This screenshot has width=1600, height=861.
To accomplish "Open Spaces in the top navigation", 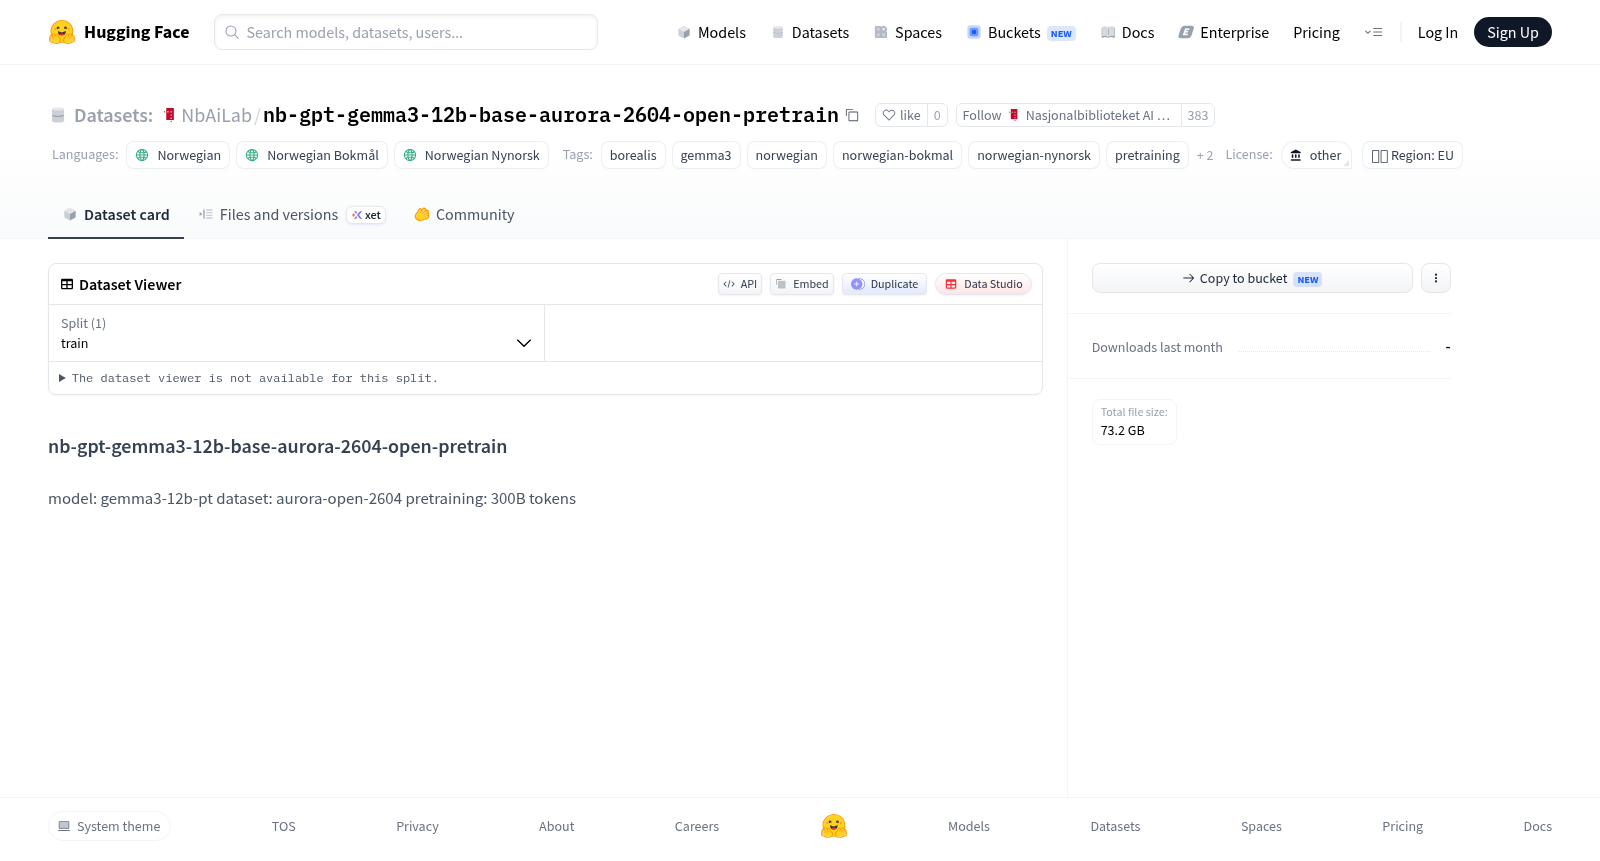I will [x=908, y=33].
